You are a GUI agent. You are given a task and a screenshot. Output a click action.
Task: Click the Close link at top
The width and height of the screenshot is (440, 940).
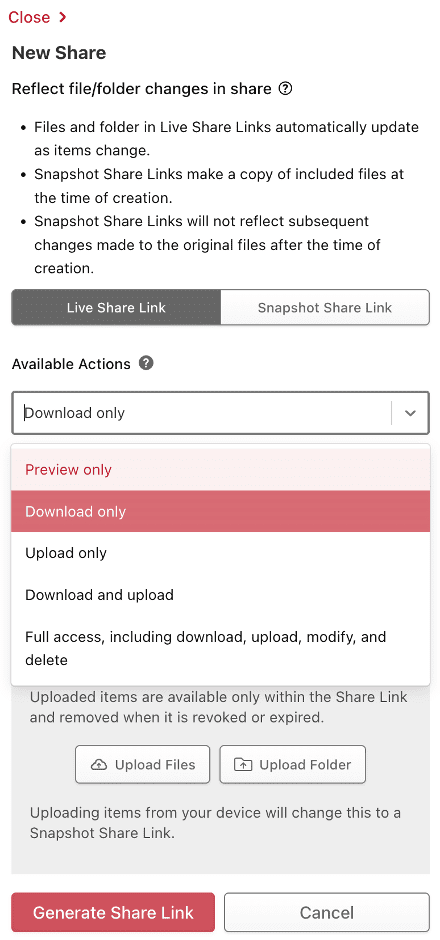click(29, 17)
